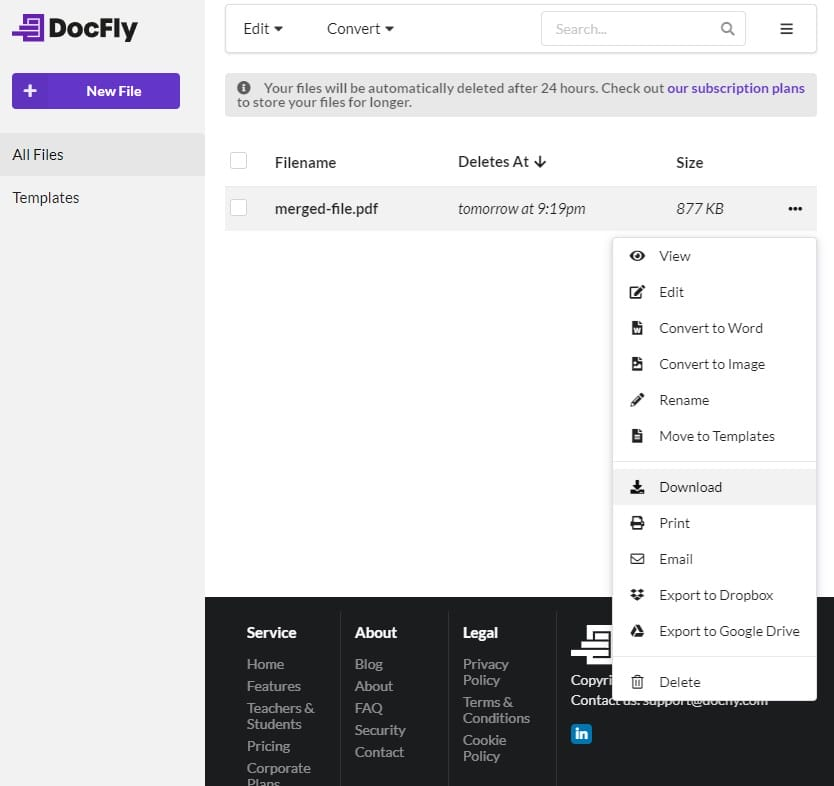Choose Edit in the context menu
The image size is (834, 786).
tap(714, 292)
